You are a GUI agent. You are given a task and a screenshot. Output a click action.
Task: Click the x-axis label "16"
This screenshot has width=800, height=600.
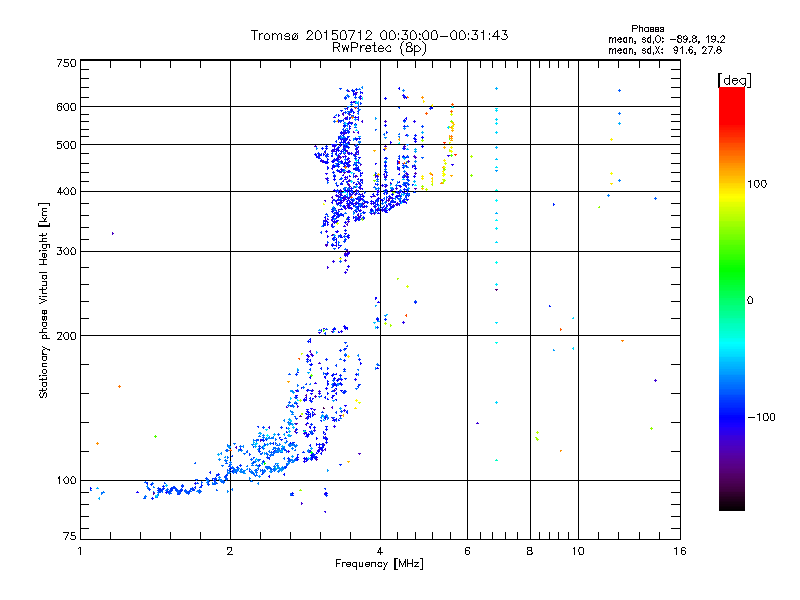[x=680, y=551]
